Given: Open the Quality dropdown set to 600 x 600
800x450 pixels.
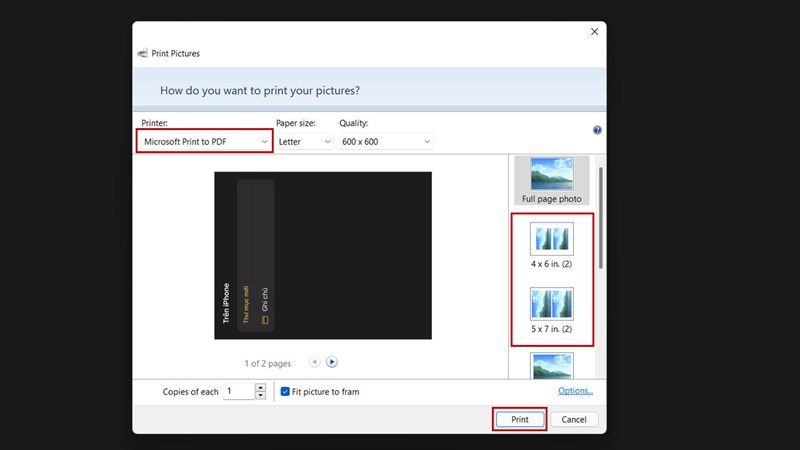Looking at the screenshot, I should 386,141.
